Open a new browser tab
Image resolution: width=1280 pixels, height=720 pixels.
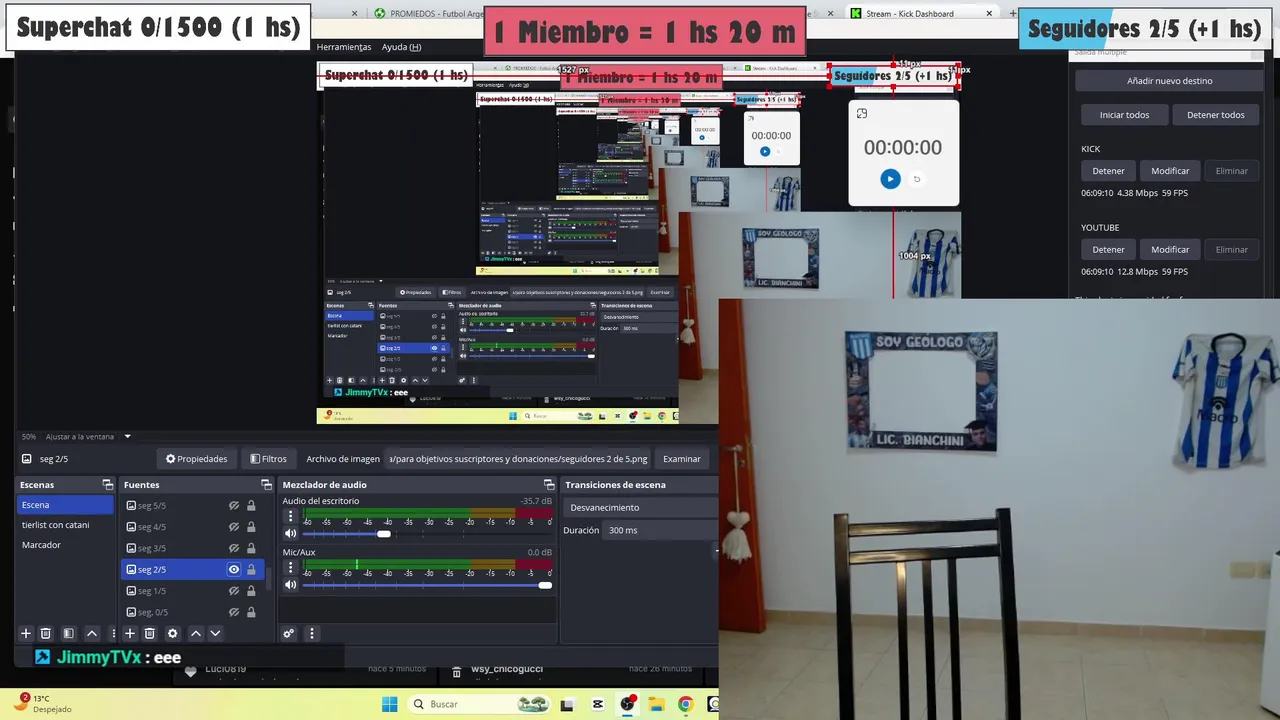click(1013, 14)
